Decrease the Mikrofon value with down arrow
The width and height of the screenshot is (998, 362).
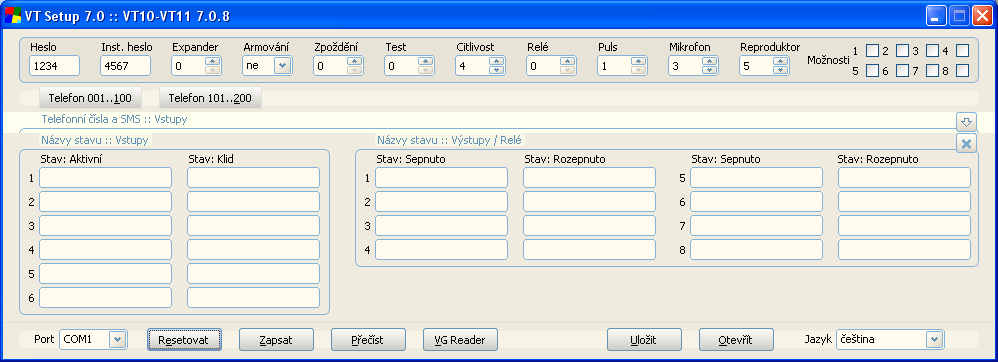coord(710,69)
